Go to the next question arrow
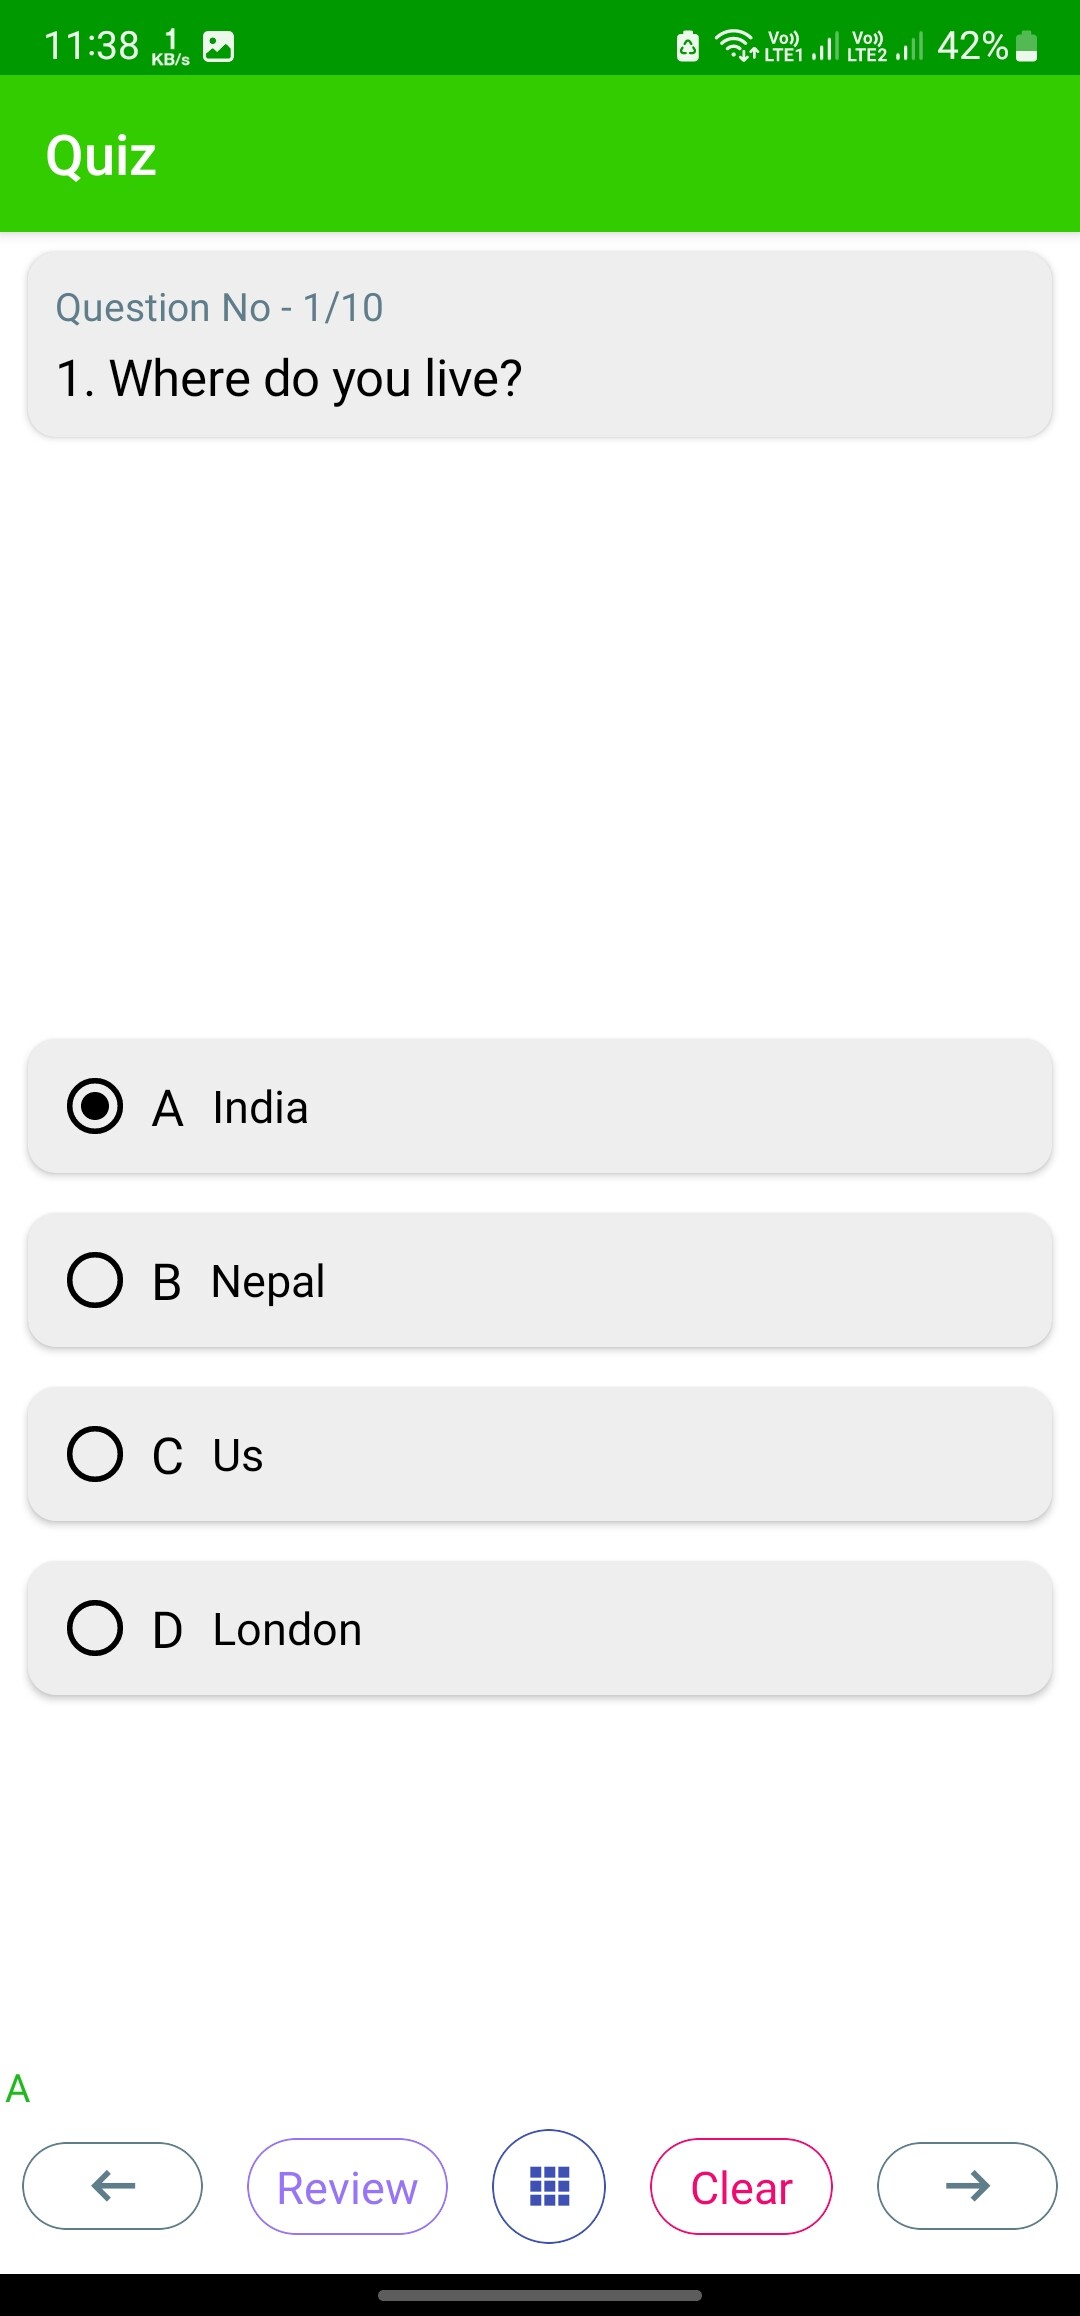Screen dimensions: 1080x2316 (x=967, y=2186)
